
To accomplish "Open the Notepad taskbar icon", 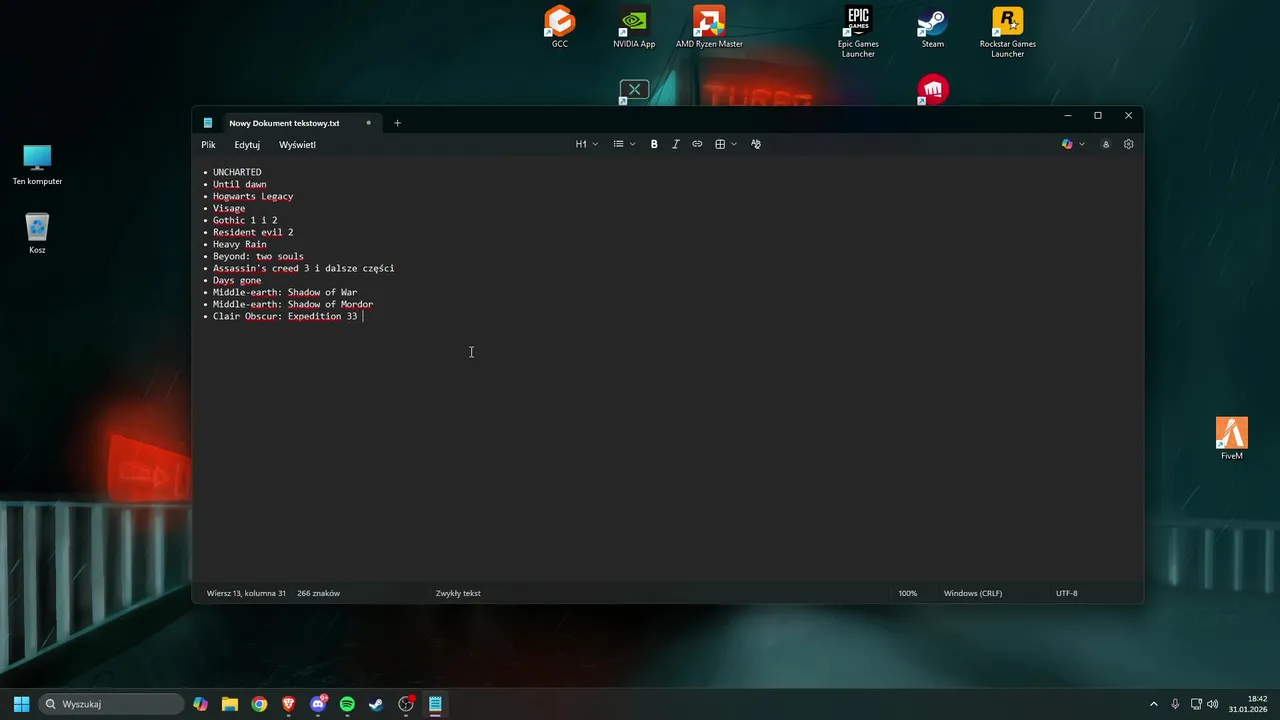I will pyautogui.click(x=435, y=704).
